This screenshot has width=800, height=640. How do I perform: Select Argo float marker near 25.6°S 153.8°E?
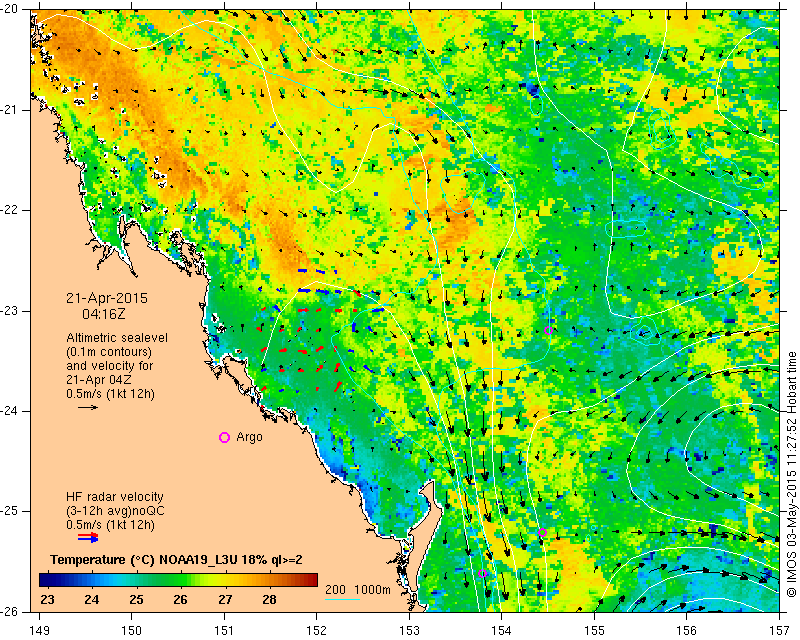483,573
